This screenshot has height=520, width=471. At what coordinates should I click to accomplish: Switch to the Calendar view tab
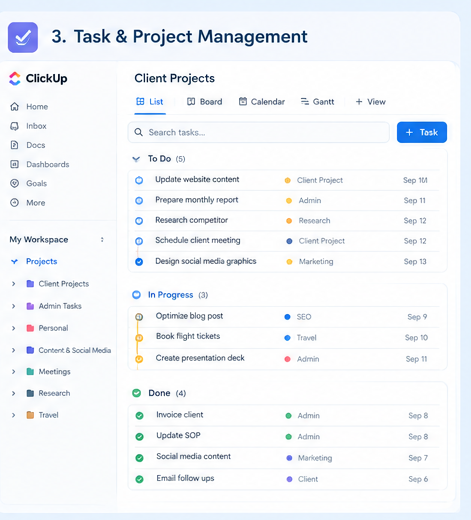point(262,102)
